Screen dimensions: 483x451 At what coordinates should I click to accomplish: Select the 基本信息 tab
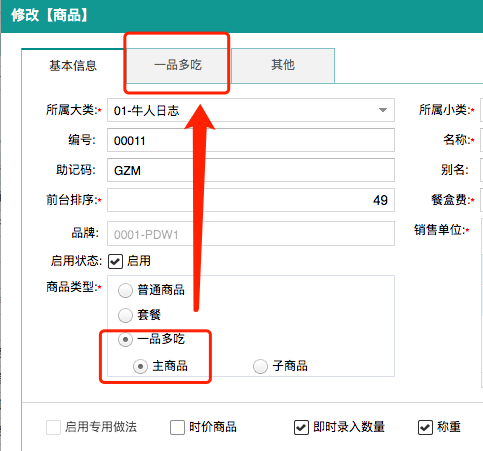point(73,66)
